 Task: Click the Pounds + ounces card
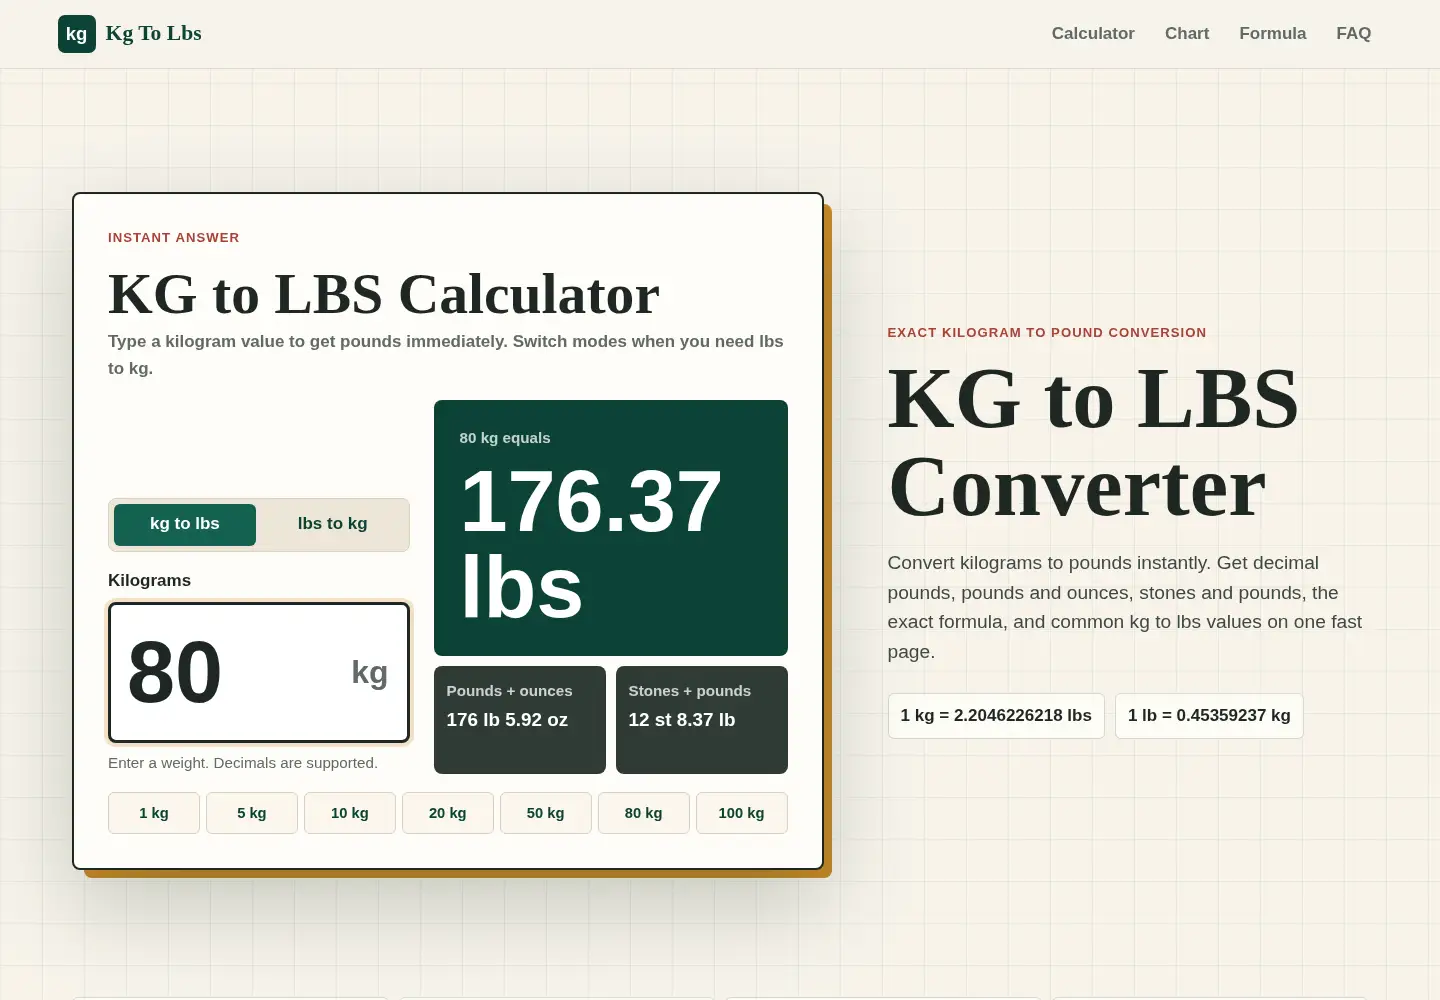click(x=520, y=720)
